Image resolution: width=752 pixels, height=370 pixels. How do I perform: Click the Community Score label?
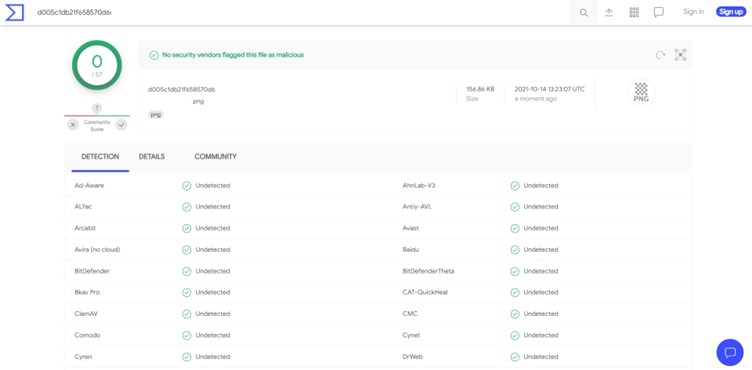coord(97,126)
